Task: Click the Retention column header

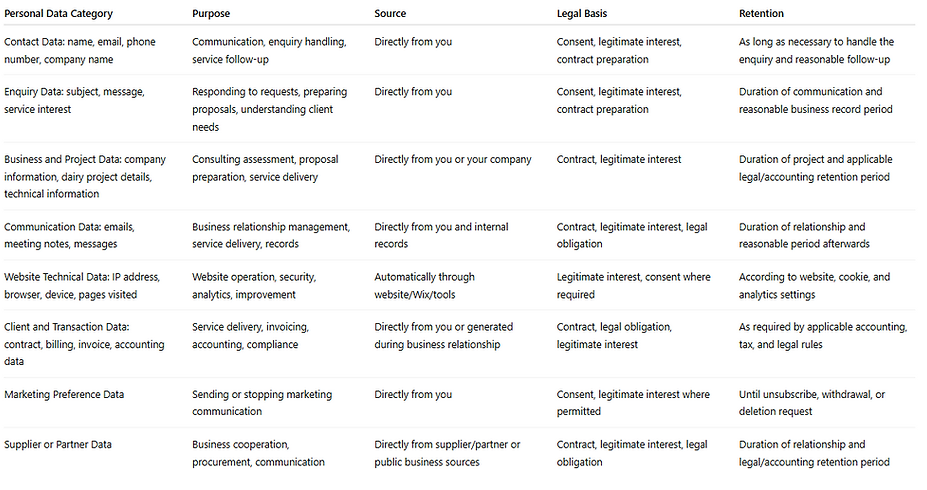Action: 761,14
